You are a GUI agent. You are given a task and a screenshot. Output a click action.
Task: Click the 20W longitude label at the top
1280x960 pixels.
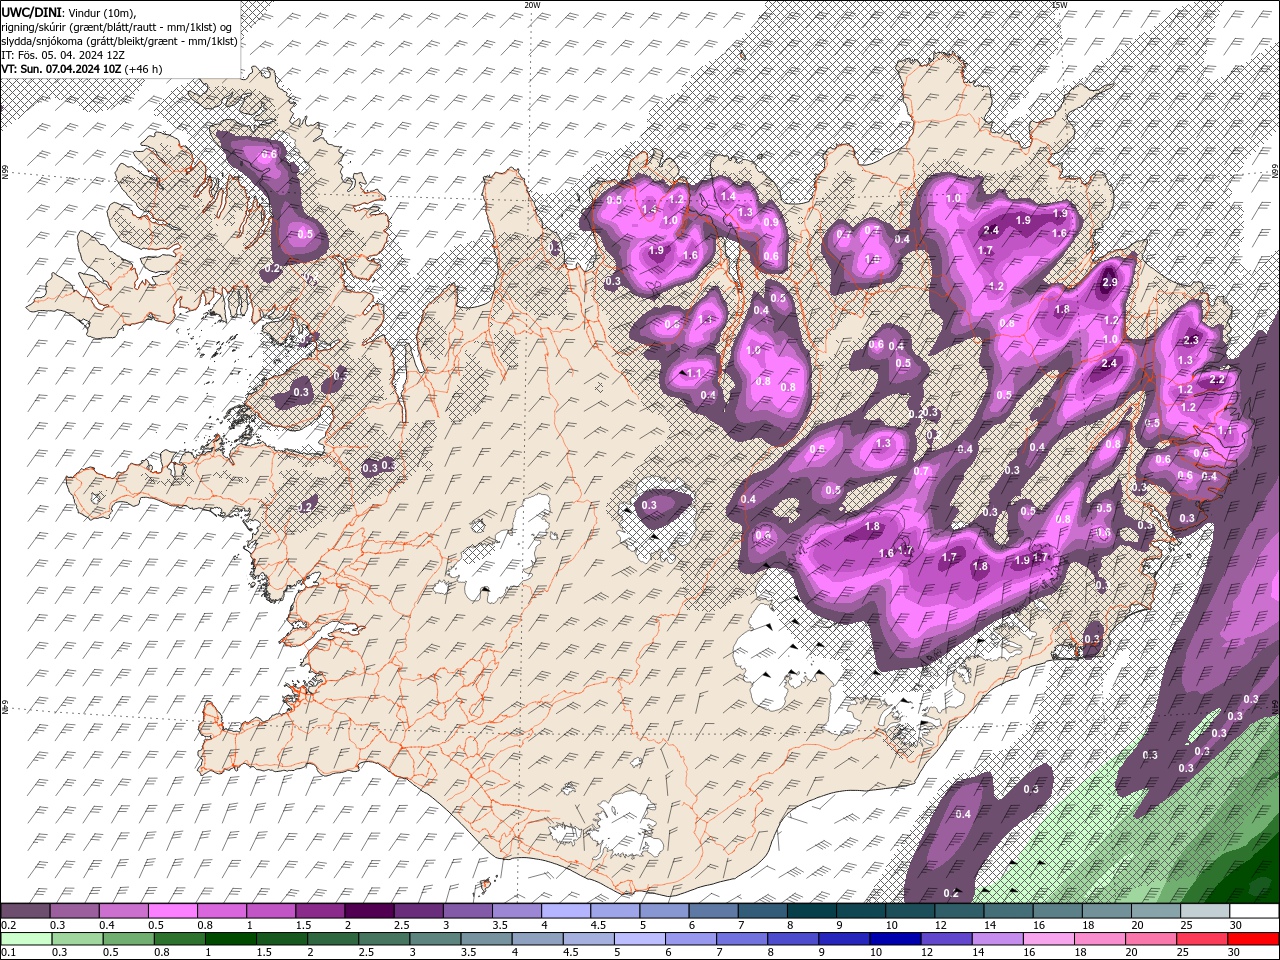[532, 5]
